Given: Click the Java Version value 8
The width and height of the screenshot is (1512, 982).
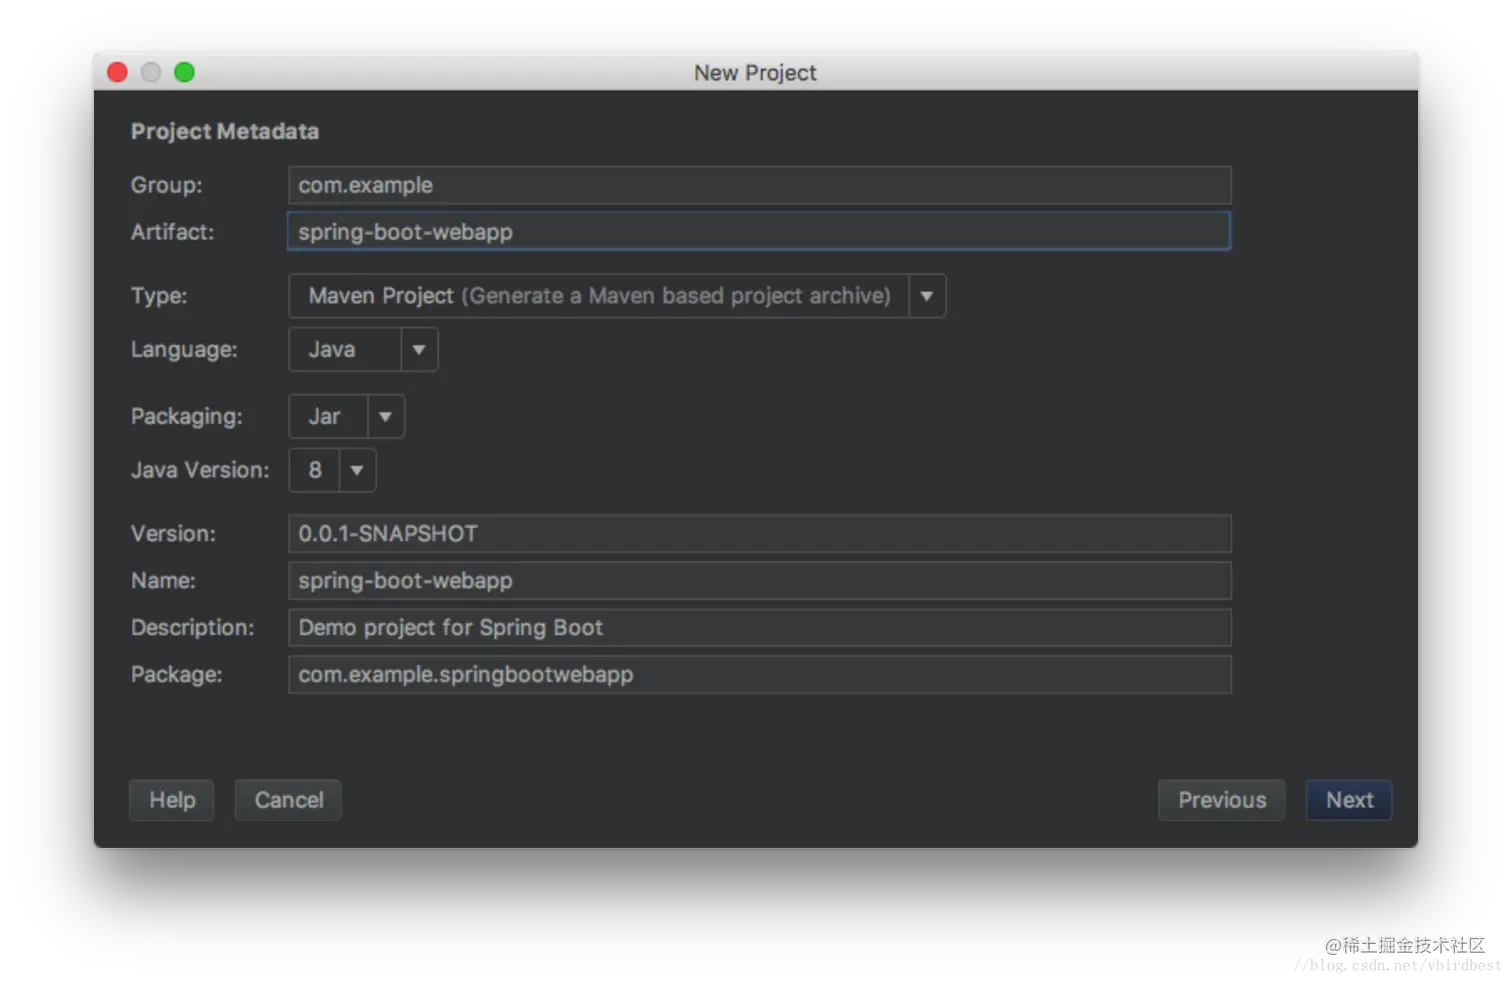Looking at the screenshot, I should 314,470.
